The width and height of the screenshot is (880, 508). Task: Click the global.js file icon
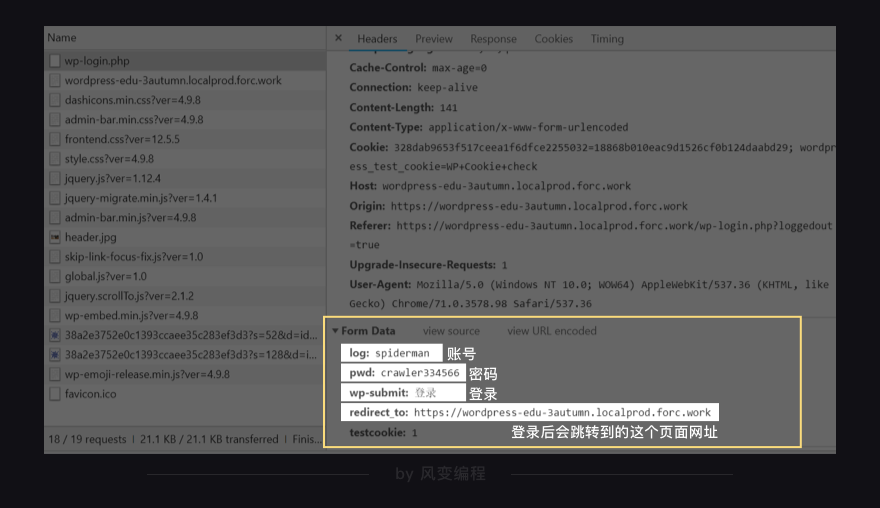[x=54, y=277]
